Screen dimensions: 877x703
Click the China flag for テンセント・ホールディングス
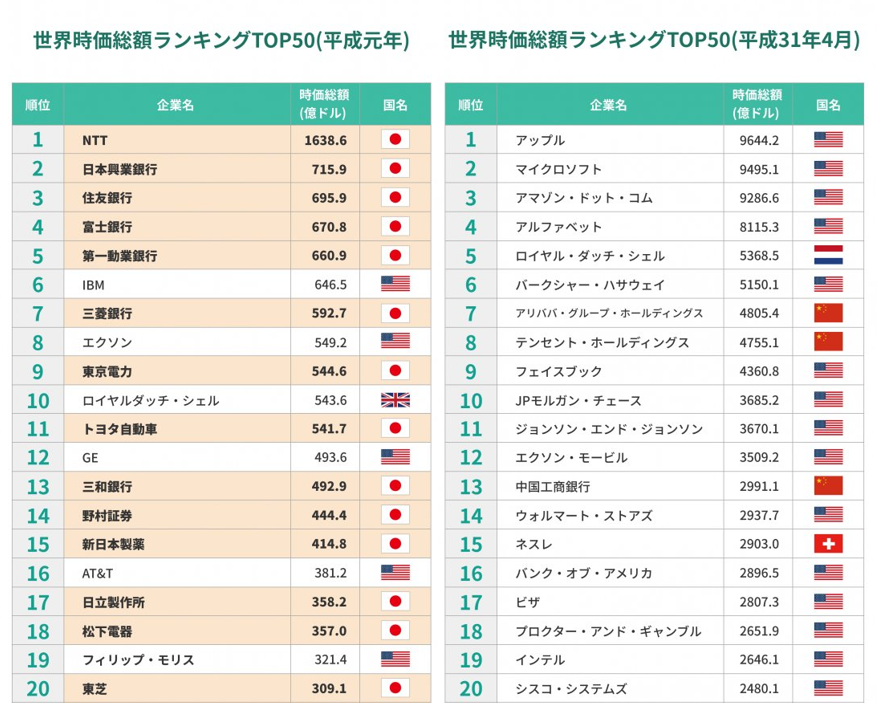coord(828,342)
